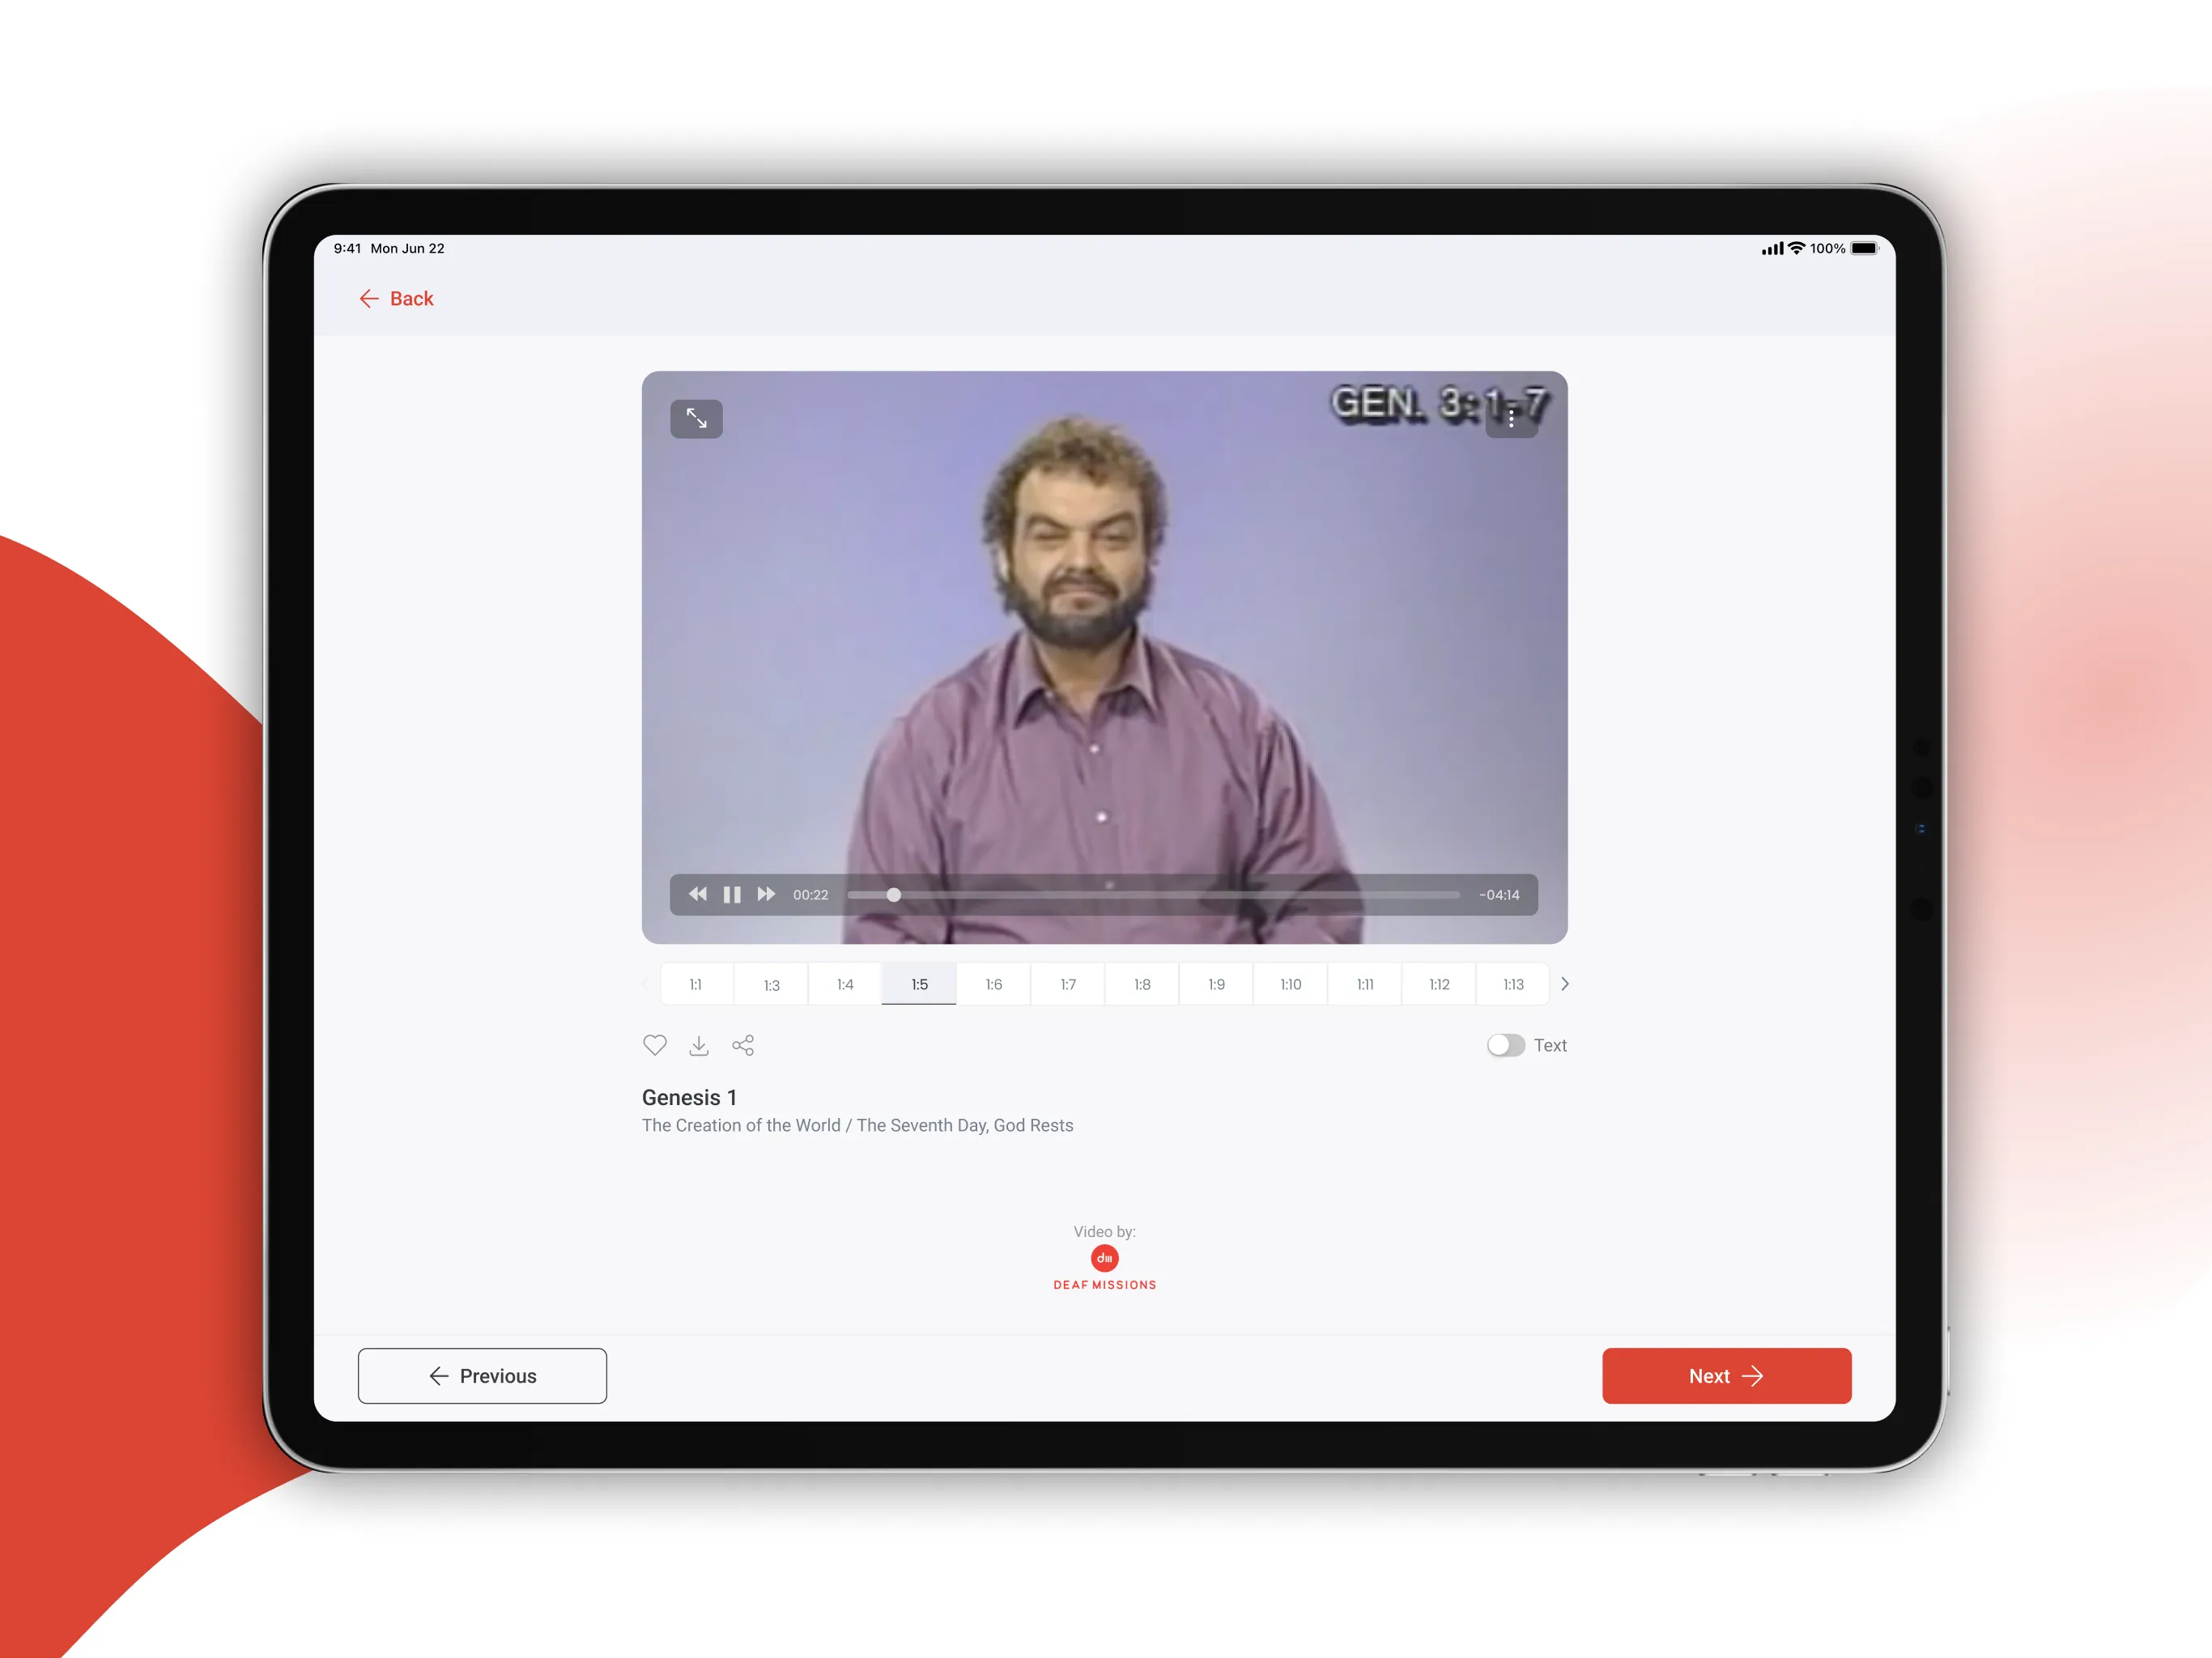Select verse 1:5 tab
The height and width of the screenshot is (1658, 2212).
(918, 982)
